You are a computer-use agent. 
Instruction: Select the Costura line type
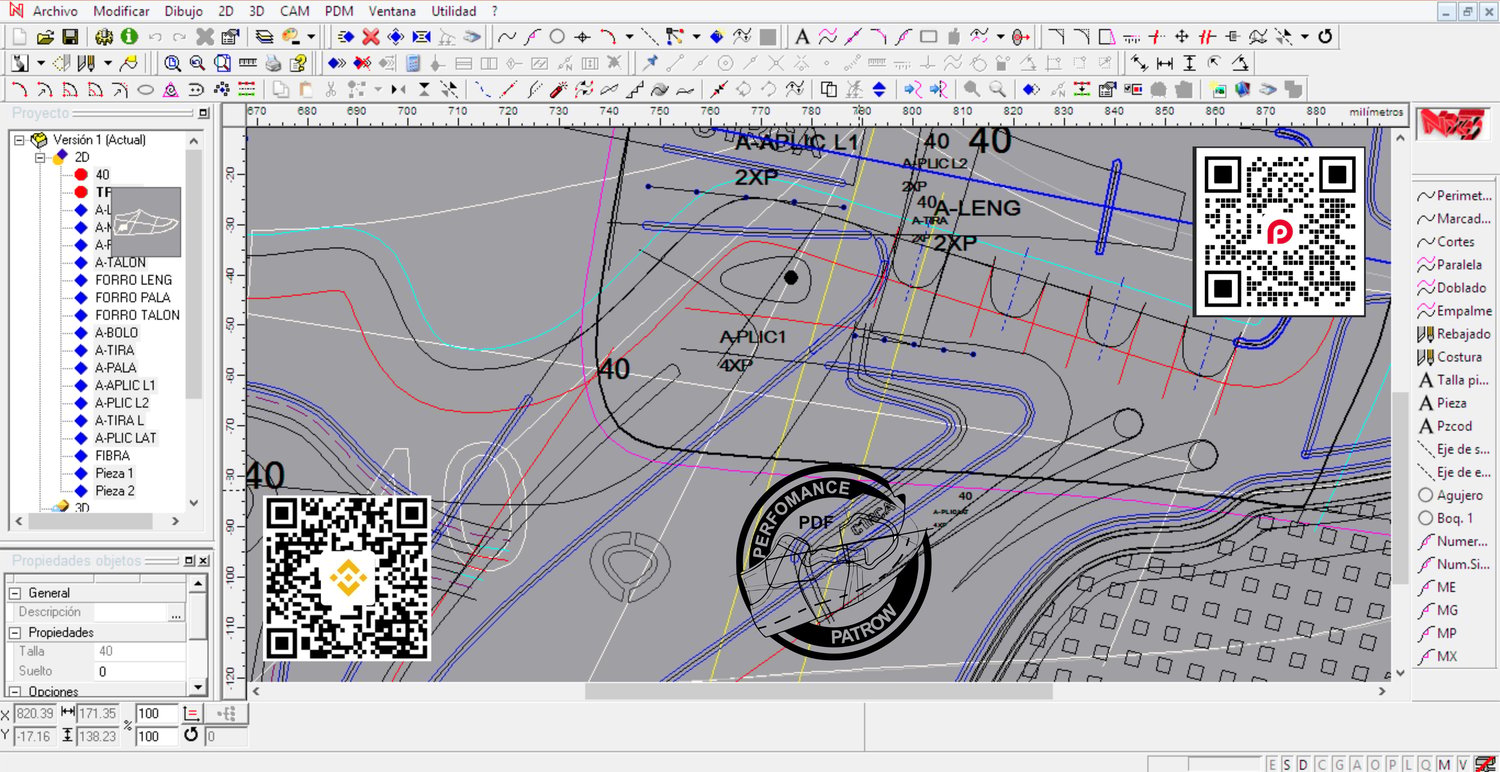pyautogui.click(x=1450, y=356)
